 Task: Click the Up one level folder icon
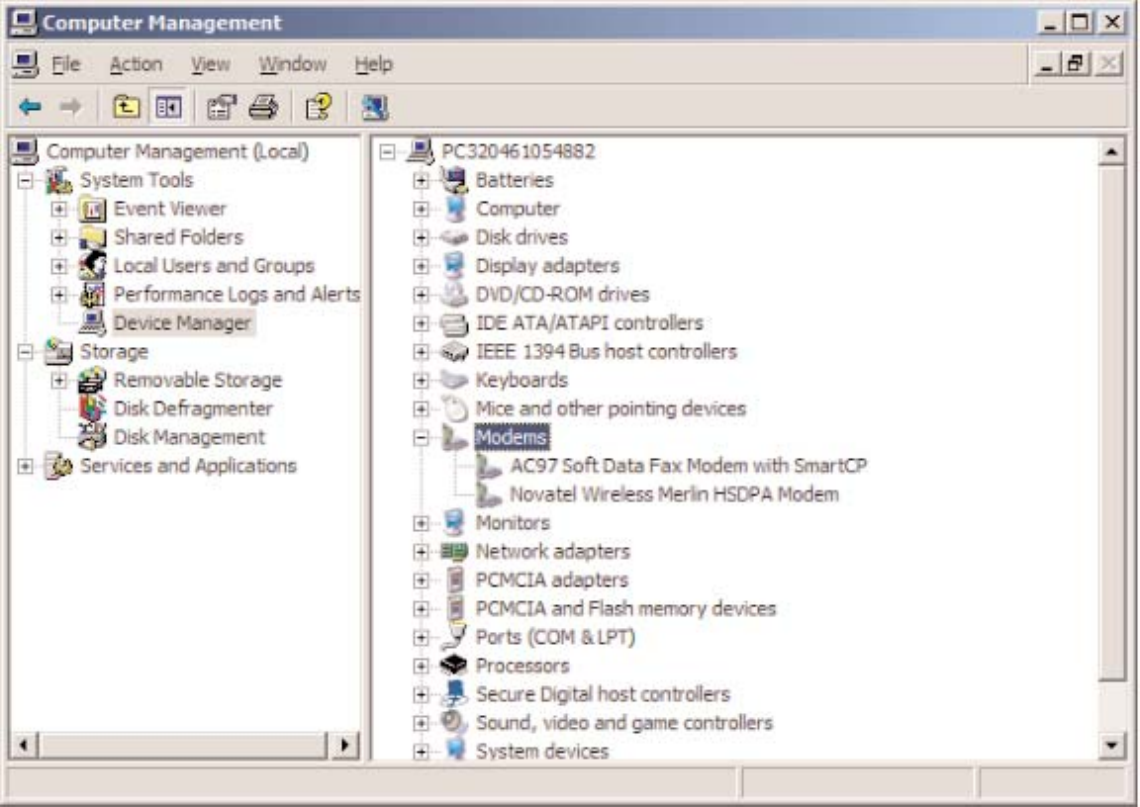(x=126, y=108)
